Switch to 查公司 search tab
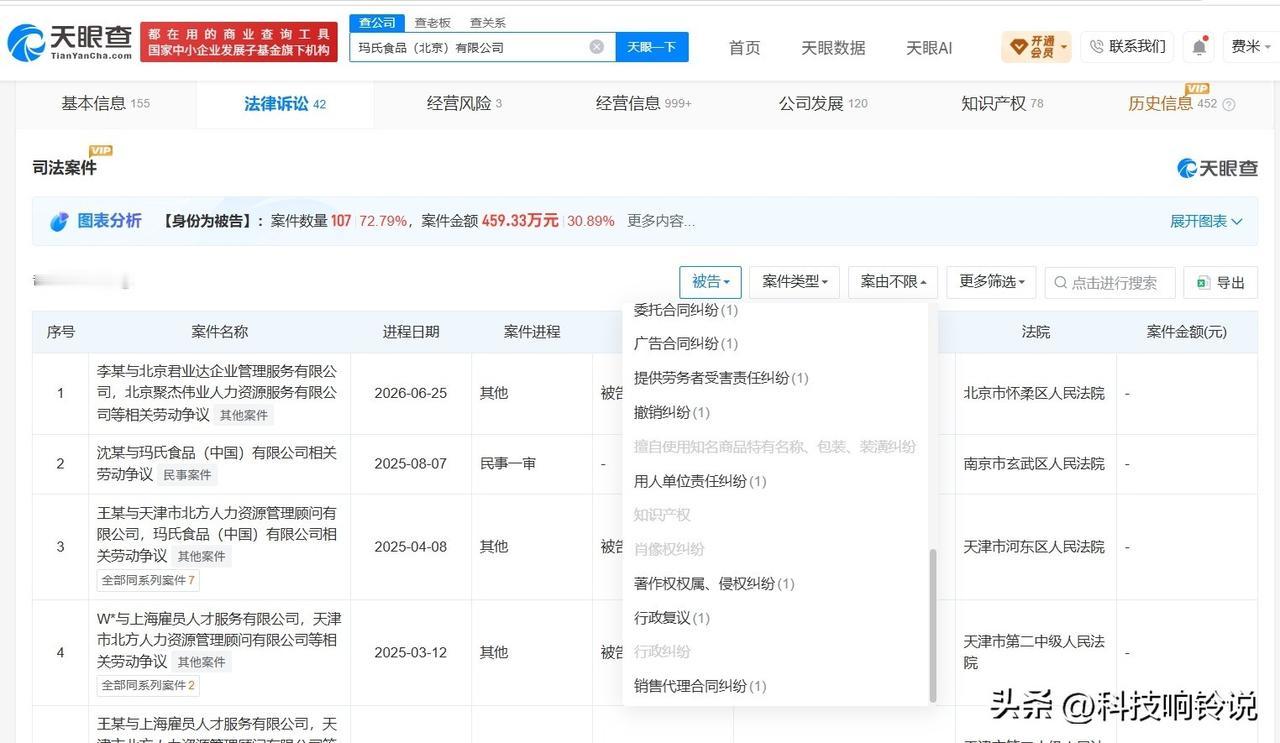Viewport: 1280px width, 743px height. click(377, 23)
